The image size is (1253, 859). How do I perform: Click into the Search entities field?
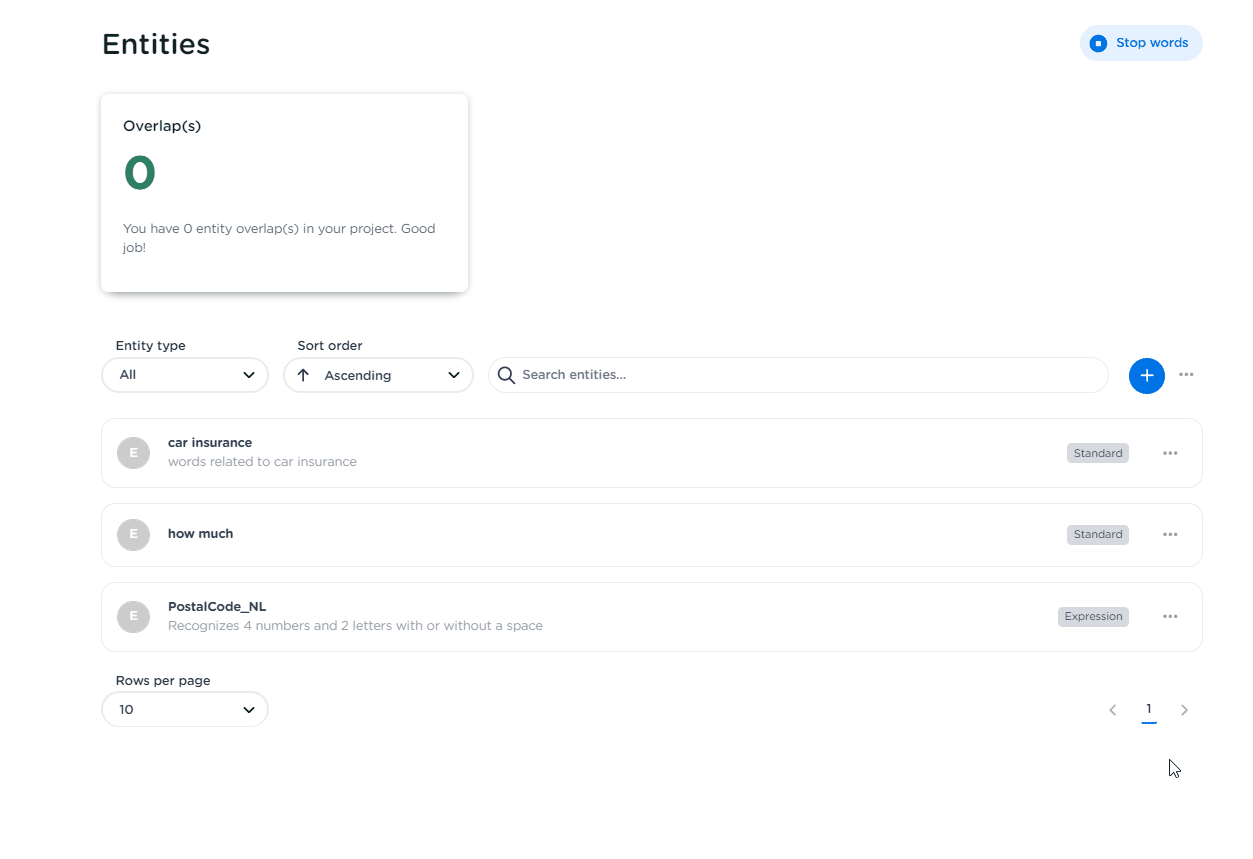coord(800,375)
